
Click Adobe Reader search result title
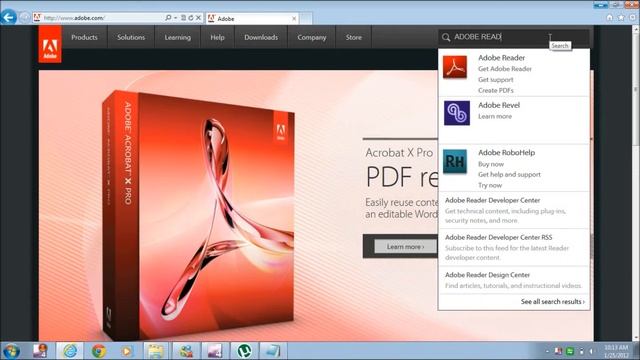point(501,58)
